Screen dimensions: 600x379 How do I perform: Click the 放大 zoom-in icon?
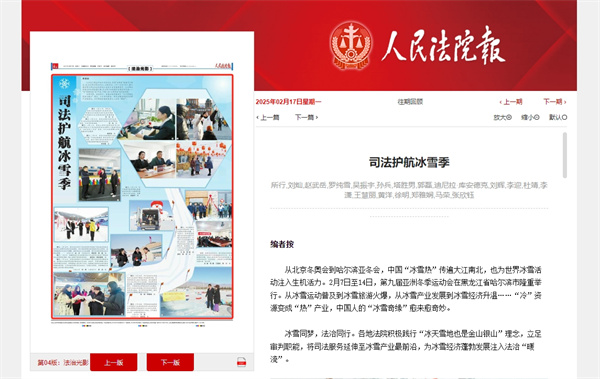click(509, 117)
